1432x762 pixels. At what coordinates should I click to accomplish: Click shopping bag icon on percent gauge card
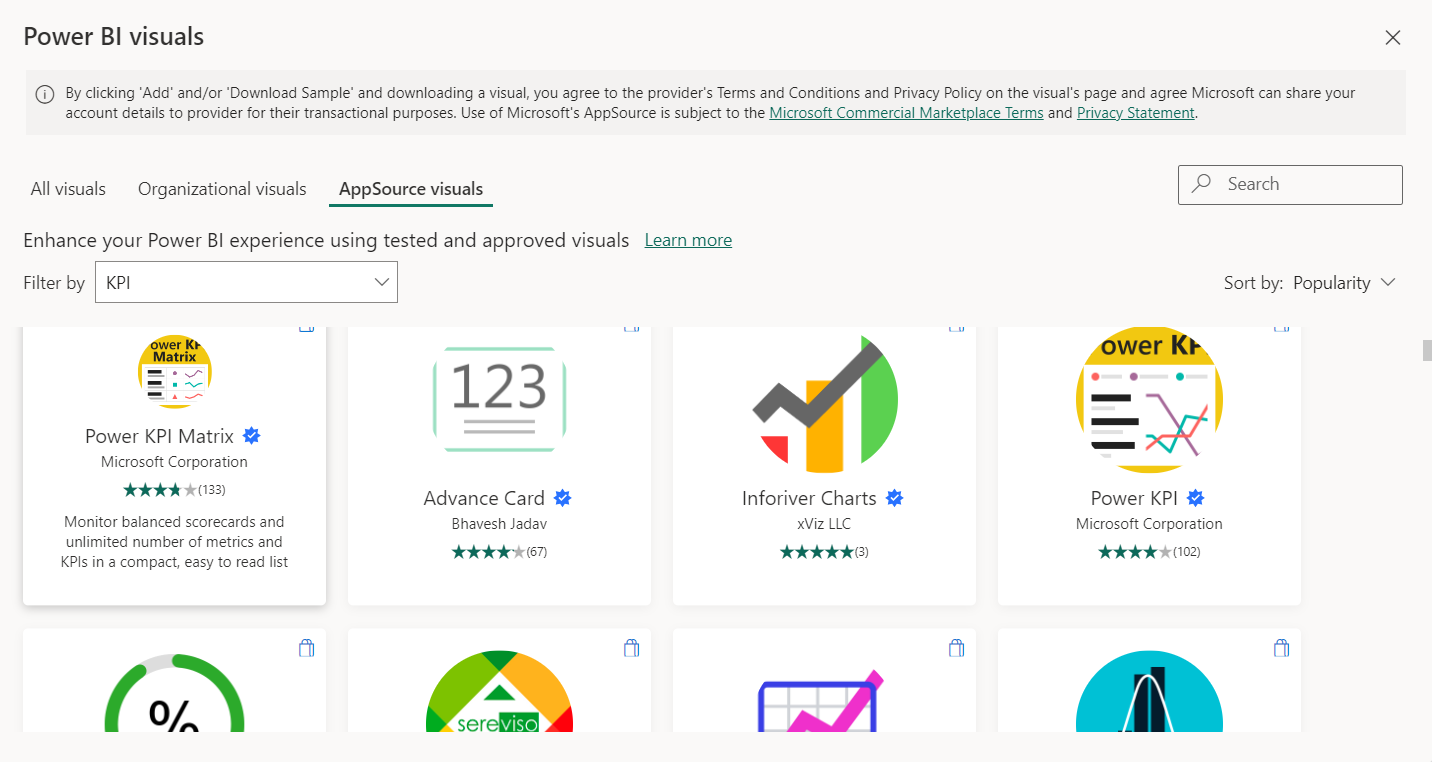(307, 648)
